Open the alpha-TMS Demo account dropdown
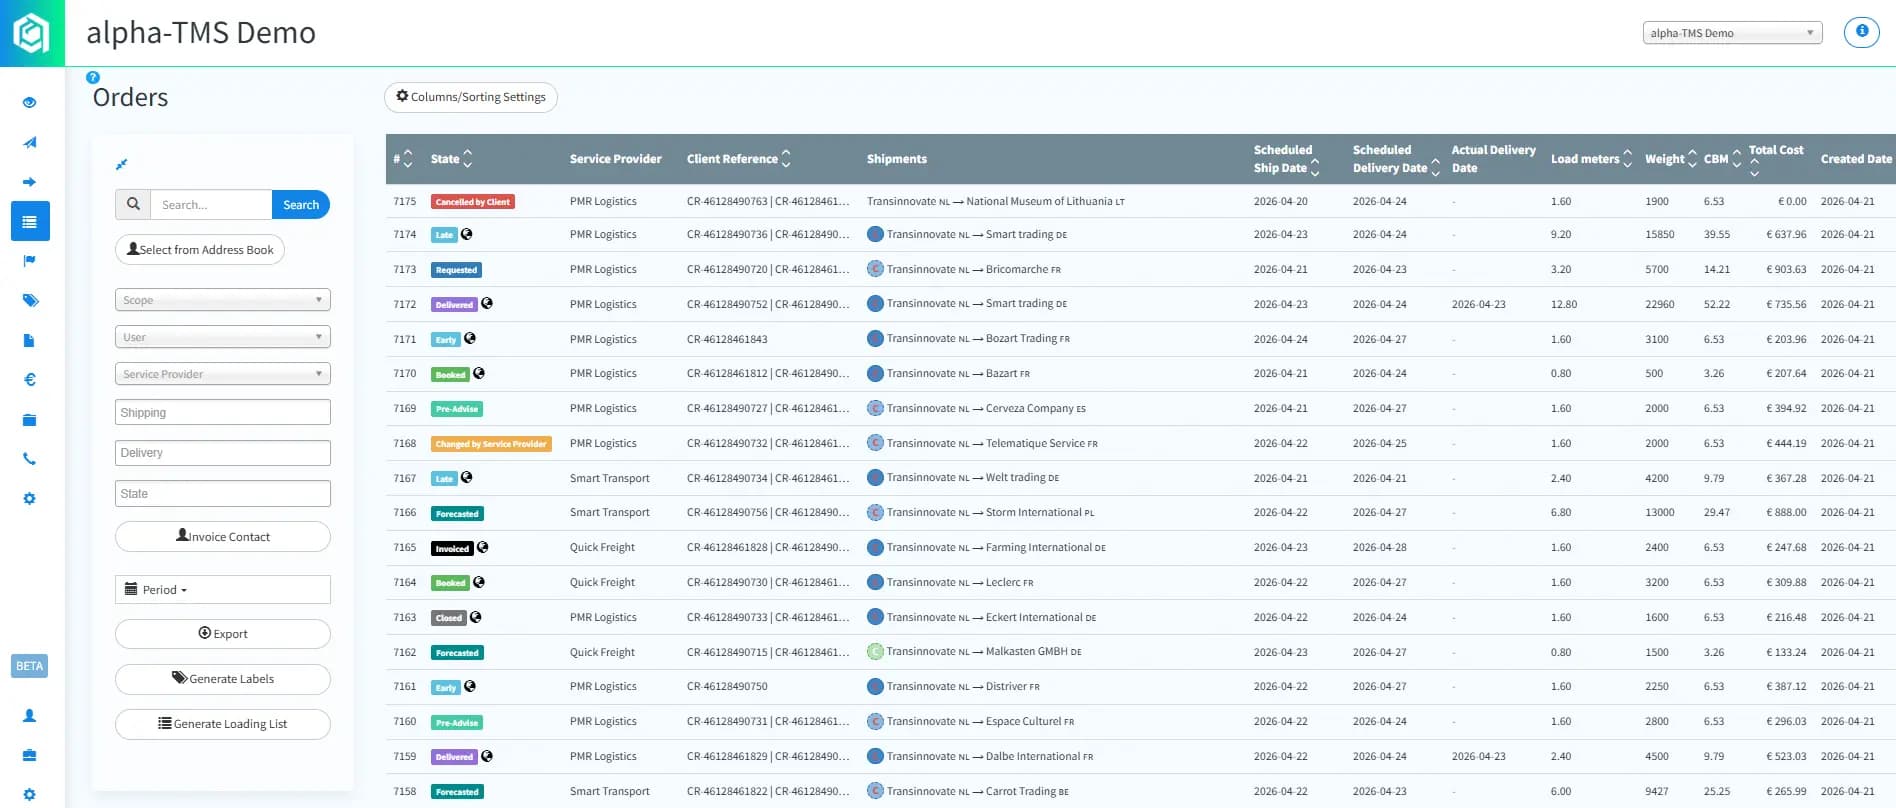1896x808 pixels. tap(1733, 33)
